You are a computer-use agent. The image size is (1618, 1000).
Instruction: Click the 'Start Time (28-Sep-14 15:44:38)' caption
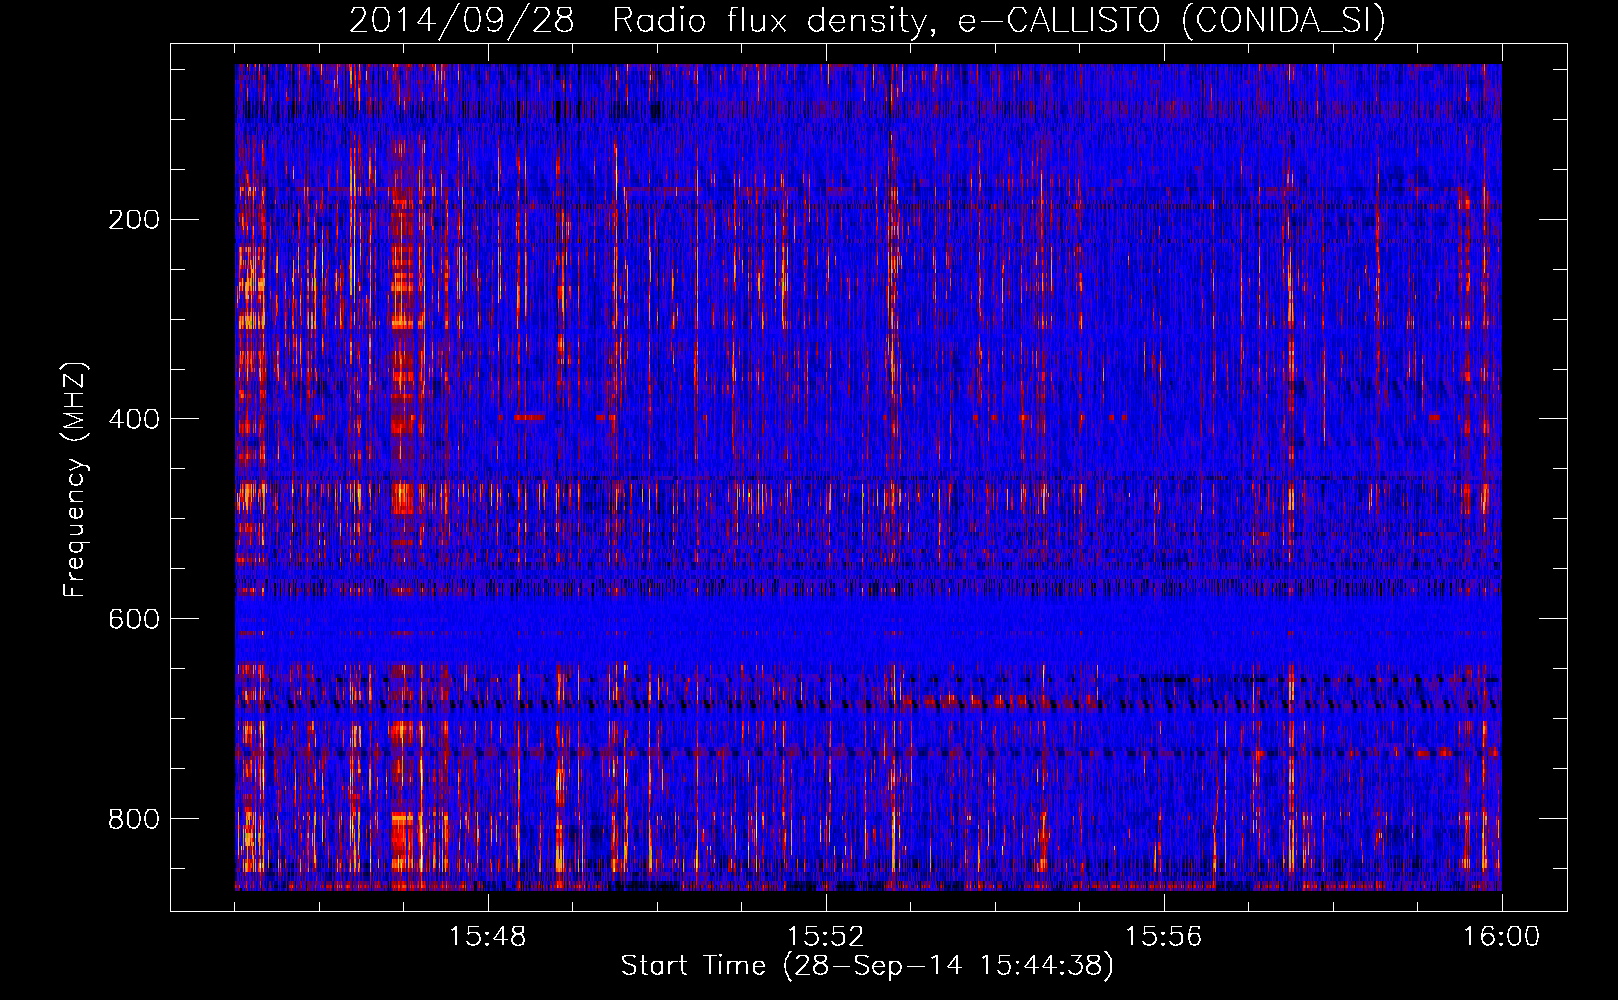[x=867, y=966]
